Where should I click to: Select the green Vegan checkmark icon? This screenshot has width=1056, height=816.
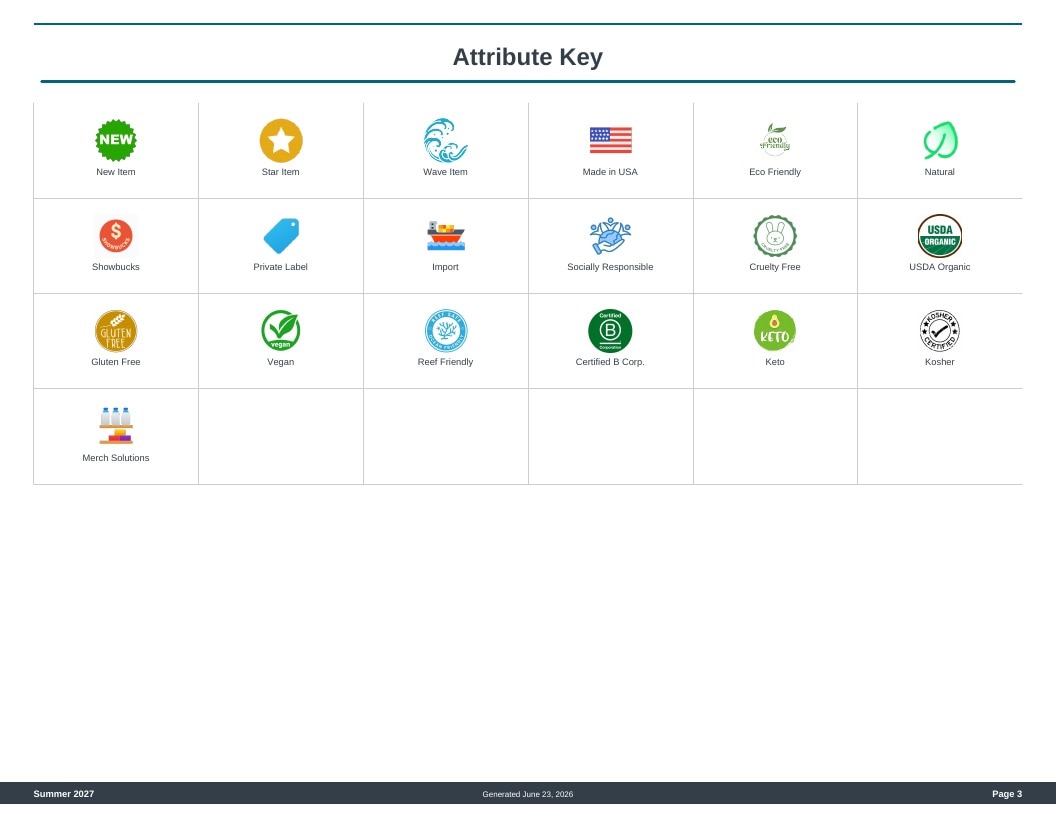click(281, 331)
